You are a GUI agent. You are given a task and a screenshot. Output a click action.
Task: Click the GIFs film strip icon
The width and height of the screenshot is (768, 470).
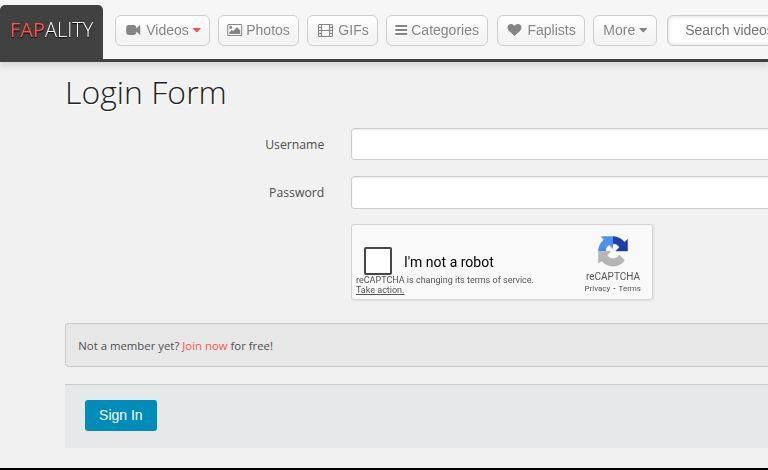click(x=325, y=30)
